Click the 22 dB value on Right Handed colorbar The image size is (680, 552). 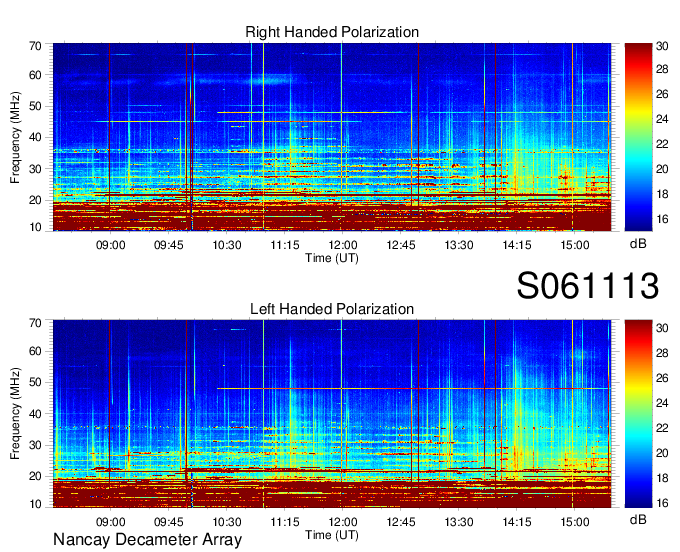point(662,144)
